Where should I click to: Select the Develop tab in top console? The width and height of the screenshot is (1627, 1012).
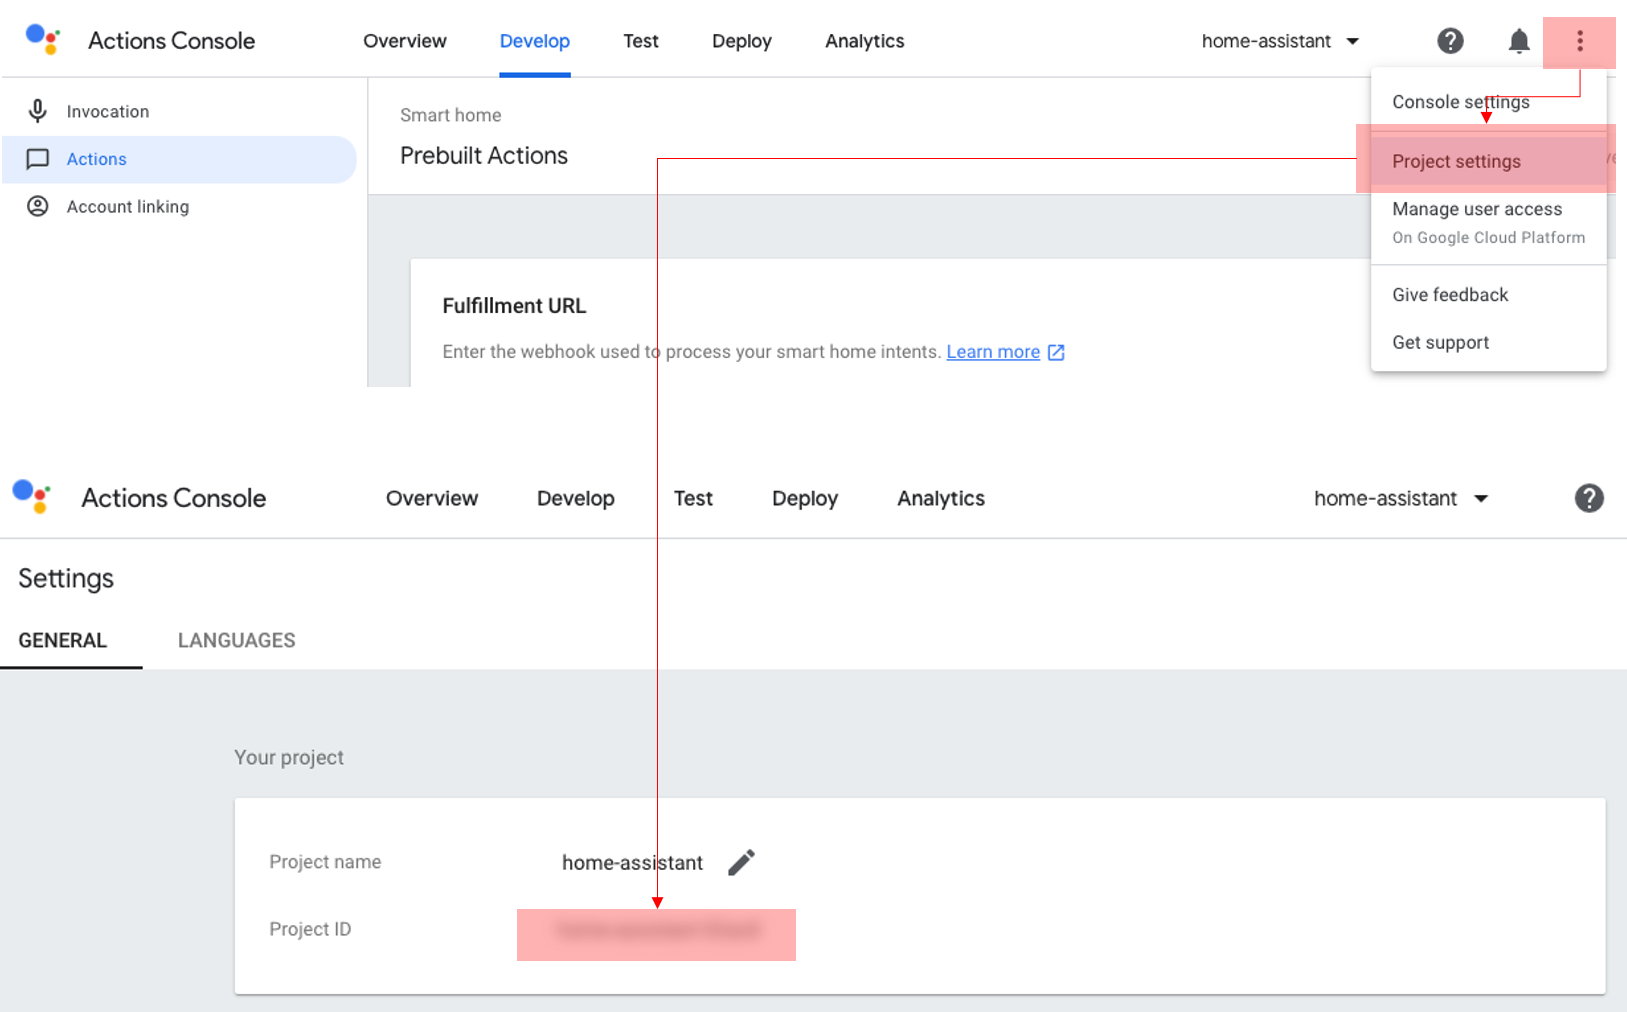[x=535, y=41]
